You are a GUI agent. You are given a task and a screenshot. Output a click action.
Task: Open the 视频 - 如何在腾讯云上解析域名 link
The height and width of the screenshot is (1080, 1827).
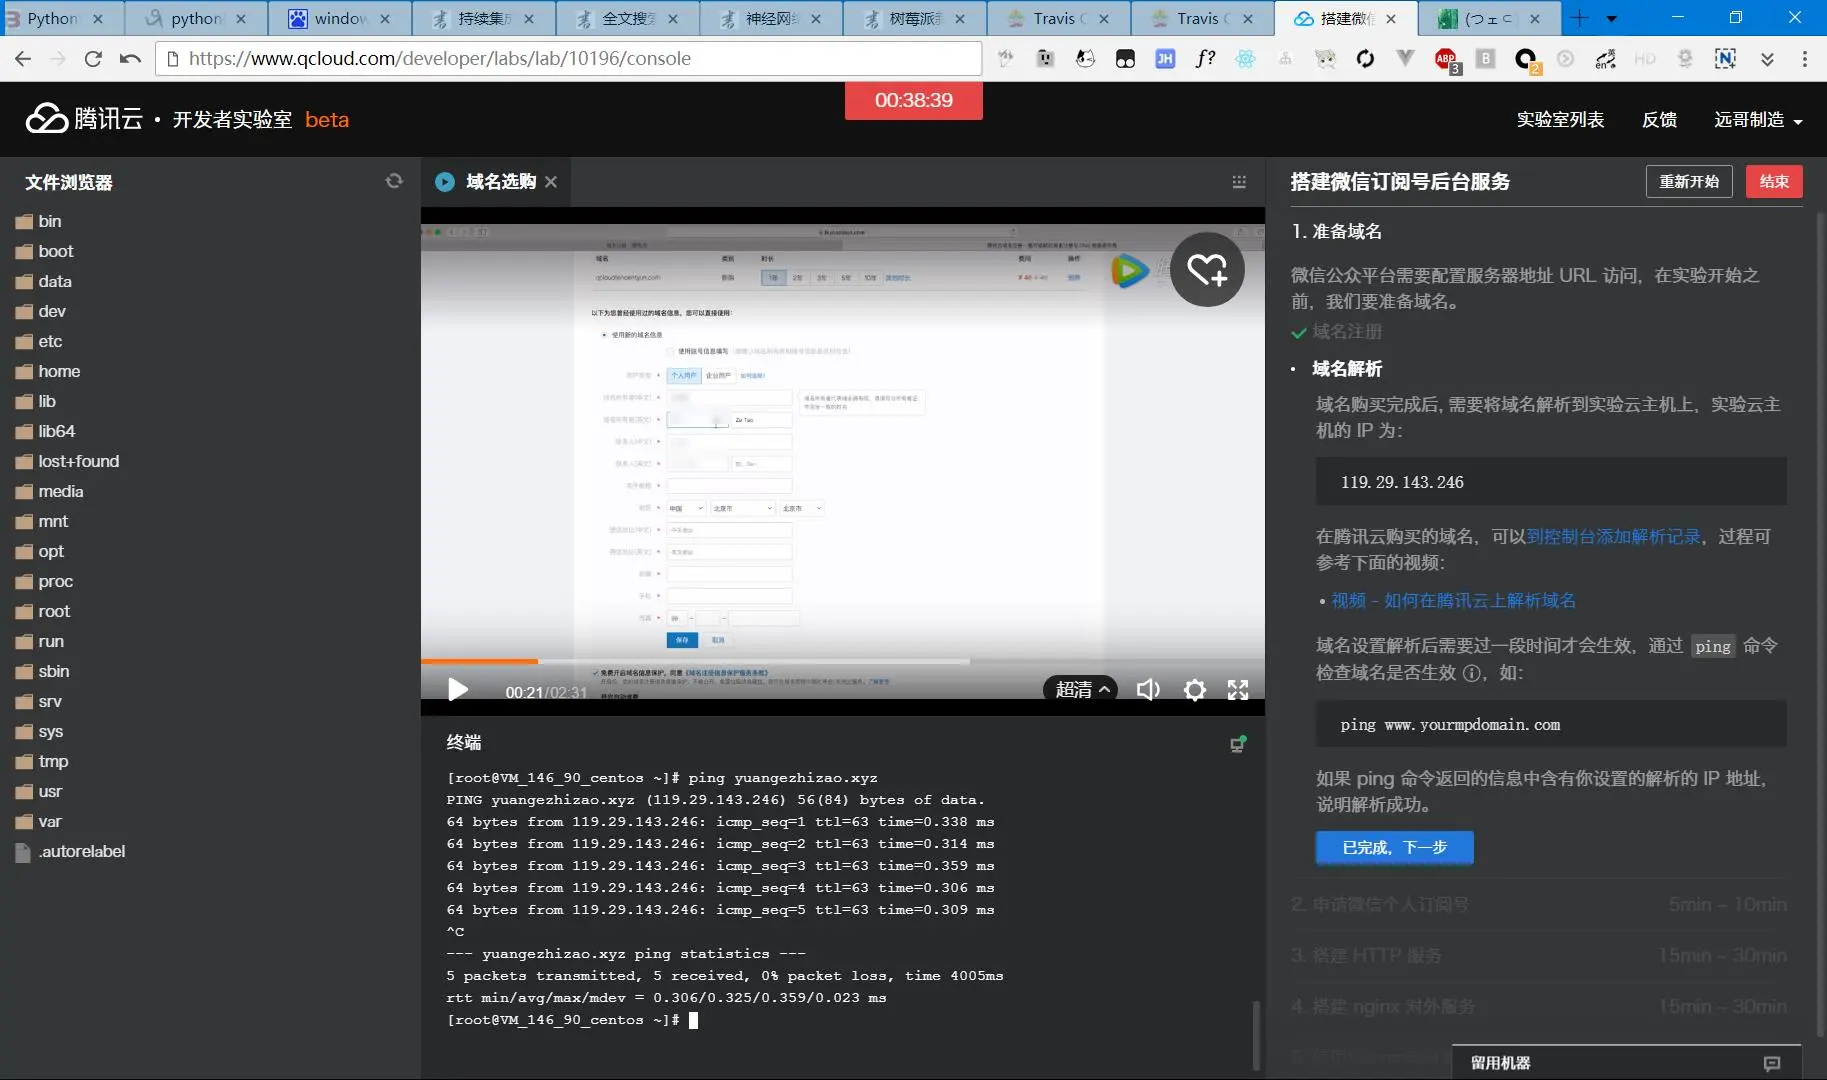(1453, 601)
